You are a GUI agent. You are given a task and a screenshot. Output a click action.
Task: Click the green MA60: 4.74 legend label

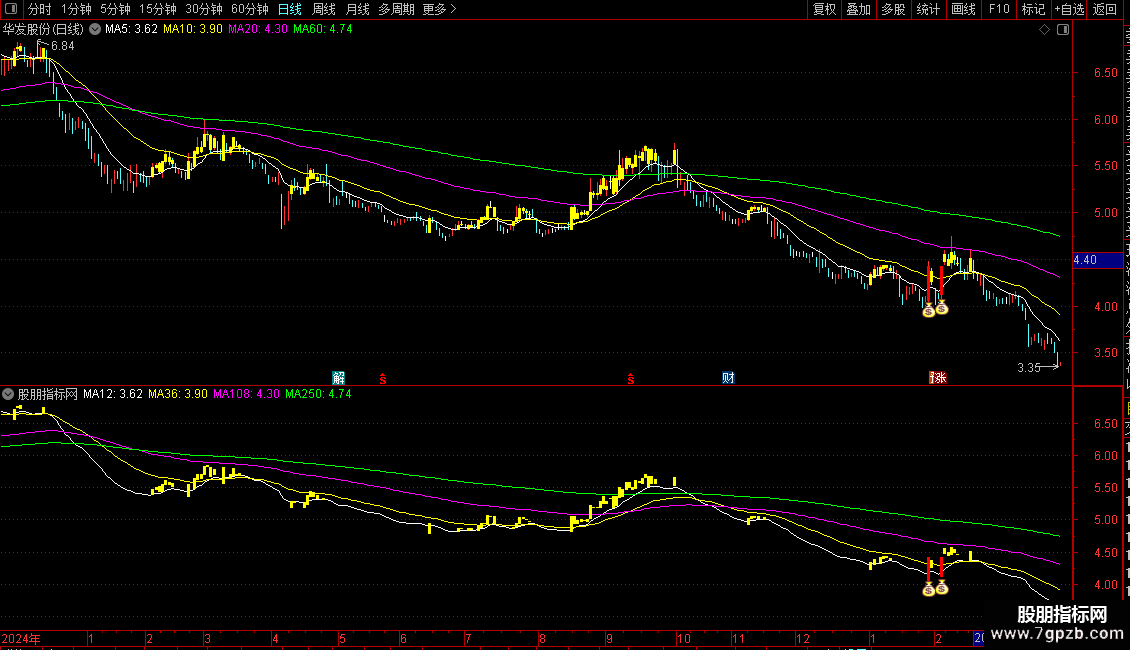coord(322,30)
